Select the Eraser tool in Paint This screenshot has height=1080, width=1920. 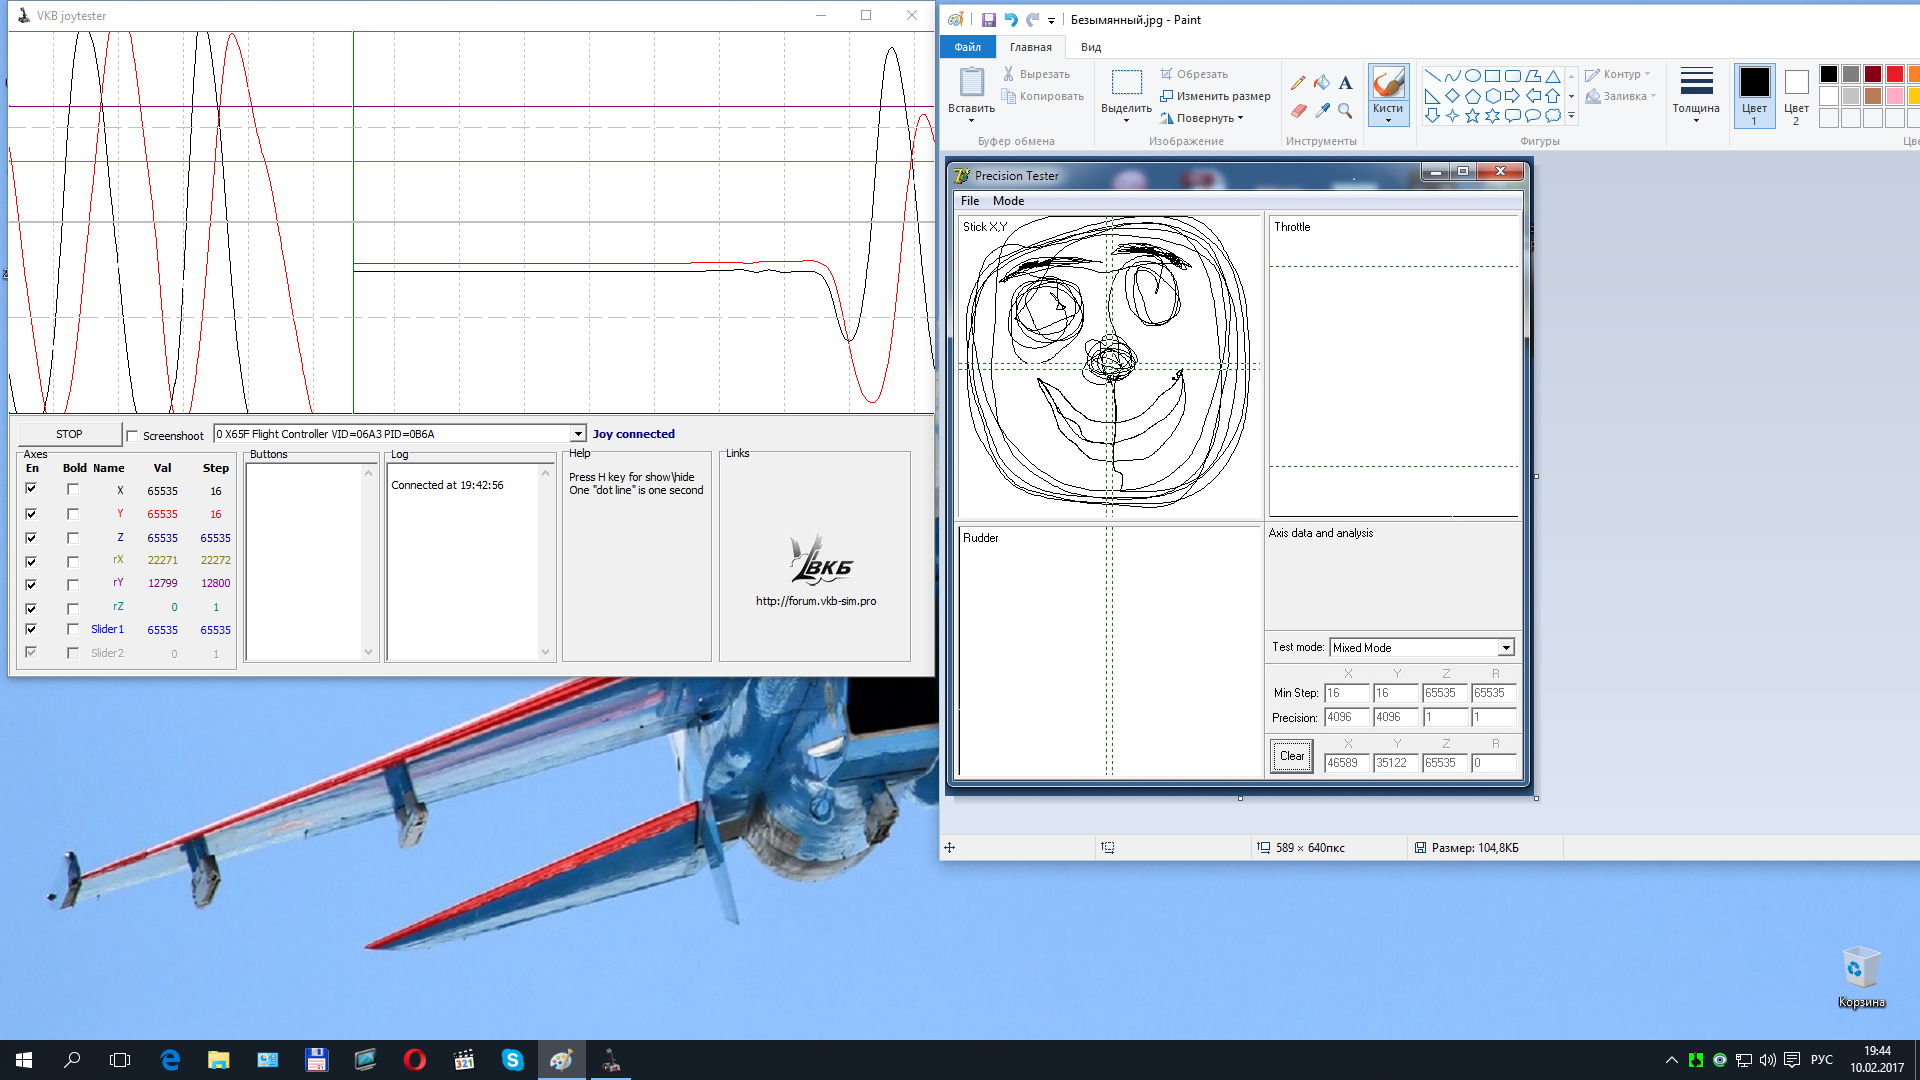click(x=1298, y=110)
